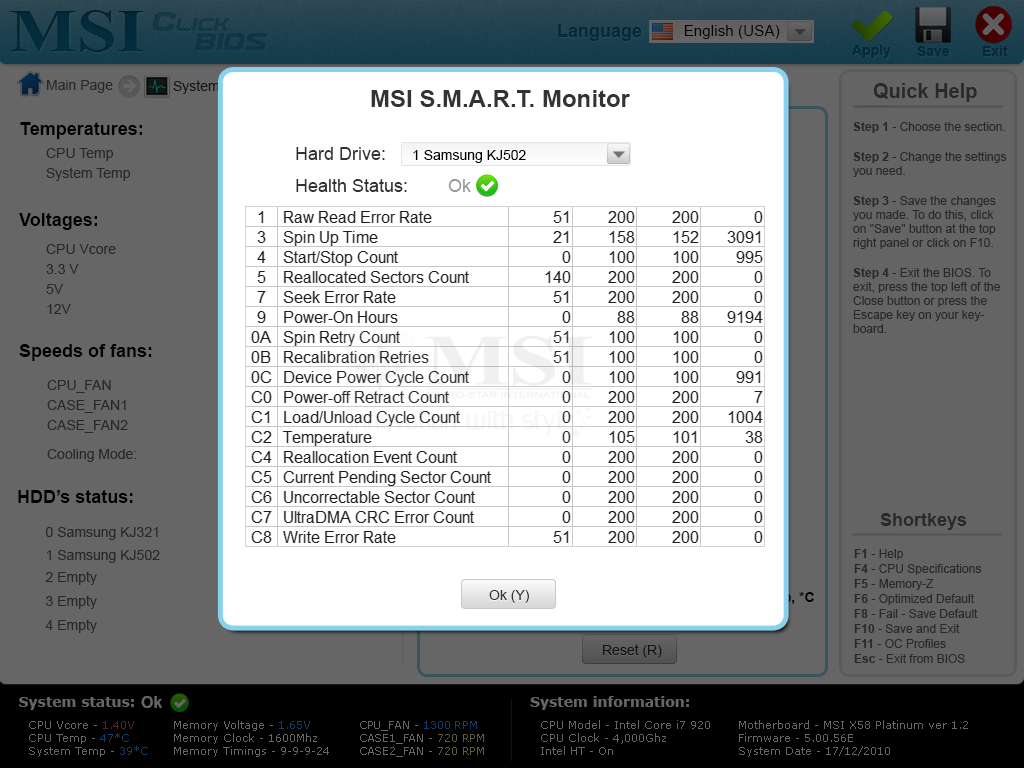The image size is (1024, 768).
Task: Open the Language dropdown arrow
Action: [799, 31]
